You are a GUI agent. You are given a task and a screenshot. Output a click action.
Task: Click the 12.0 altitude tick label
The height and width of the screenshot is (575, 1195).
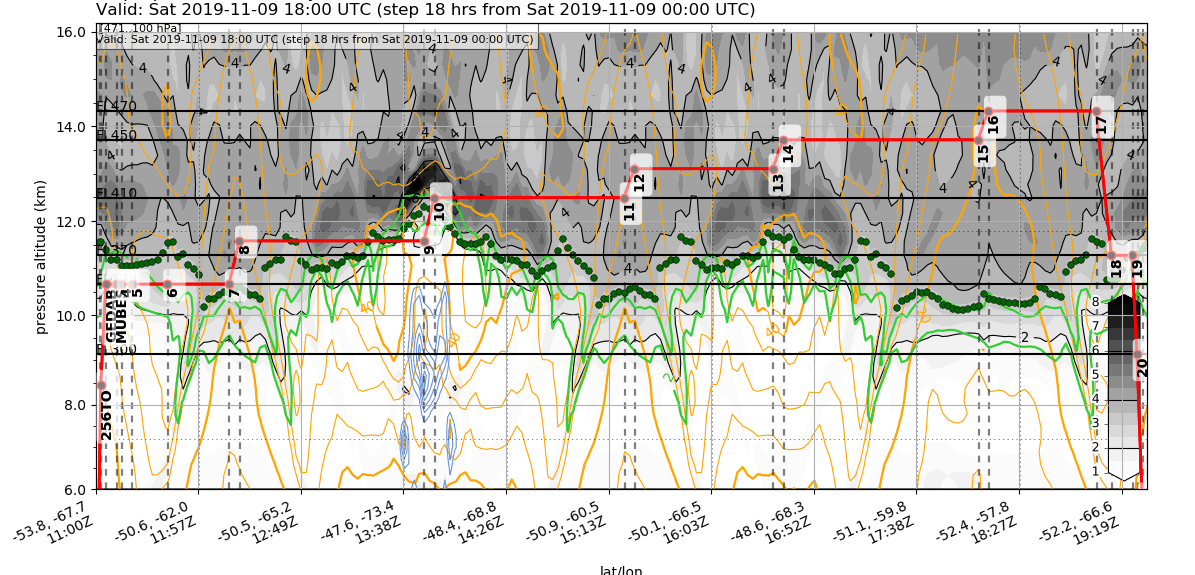click(x=73, y=221)
